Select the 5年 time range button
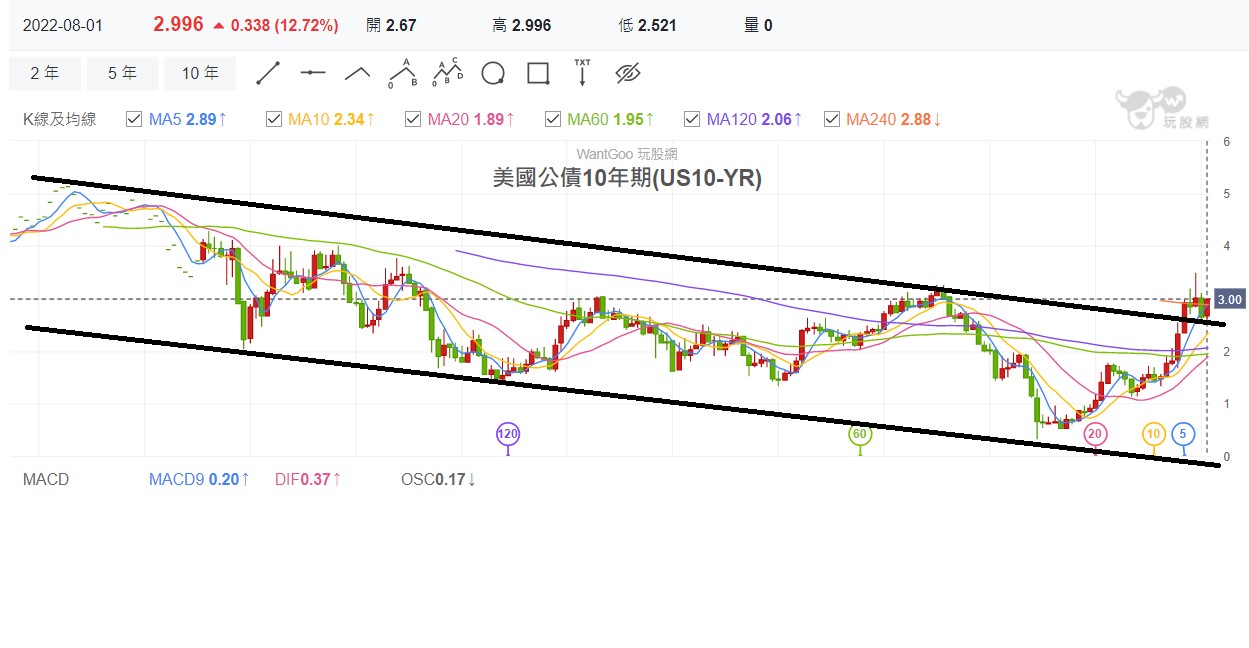 [122, 73]
